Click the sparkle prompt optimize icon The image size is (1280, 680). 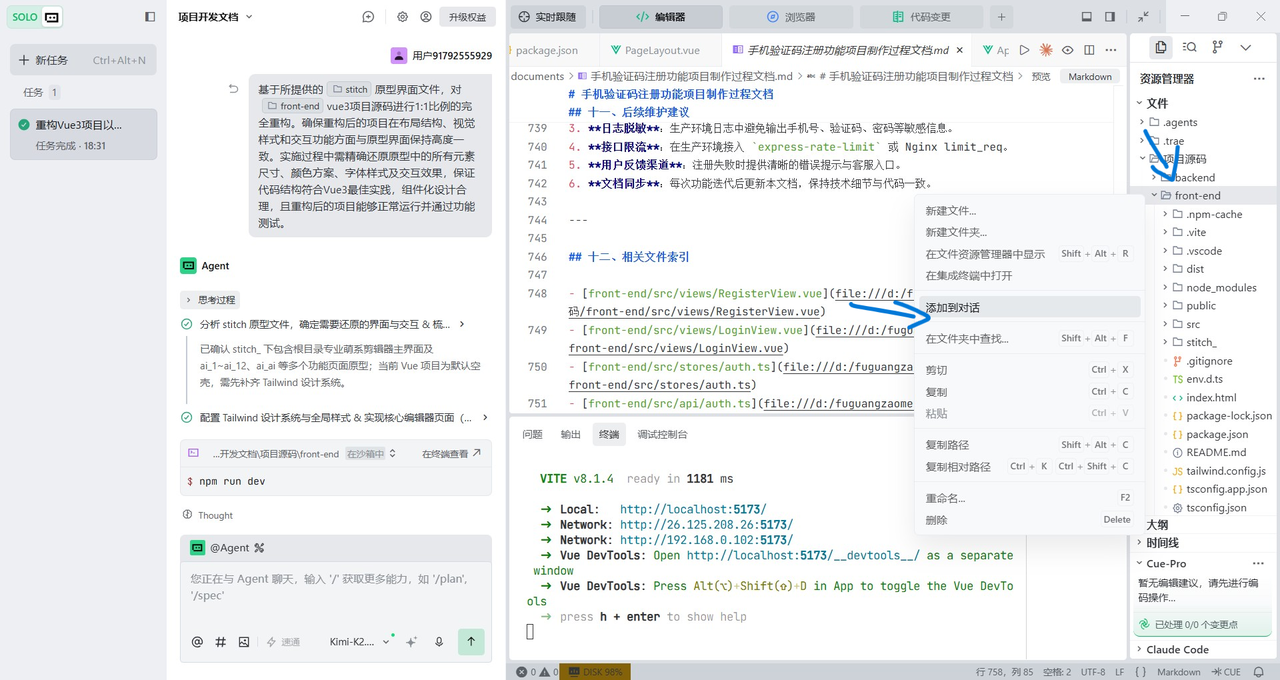pyautogui.click(x=411, y=642)
